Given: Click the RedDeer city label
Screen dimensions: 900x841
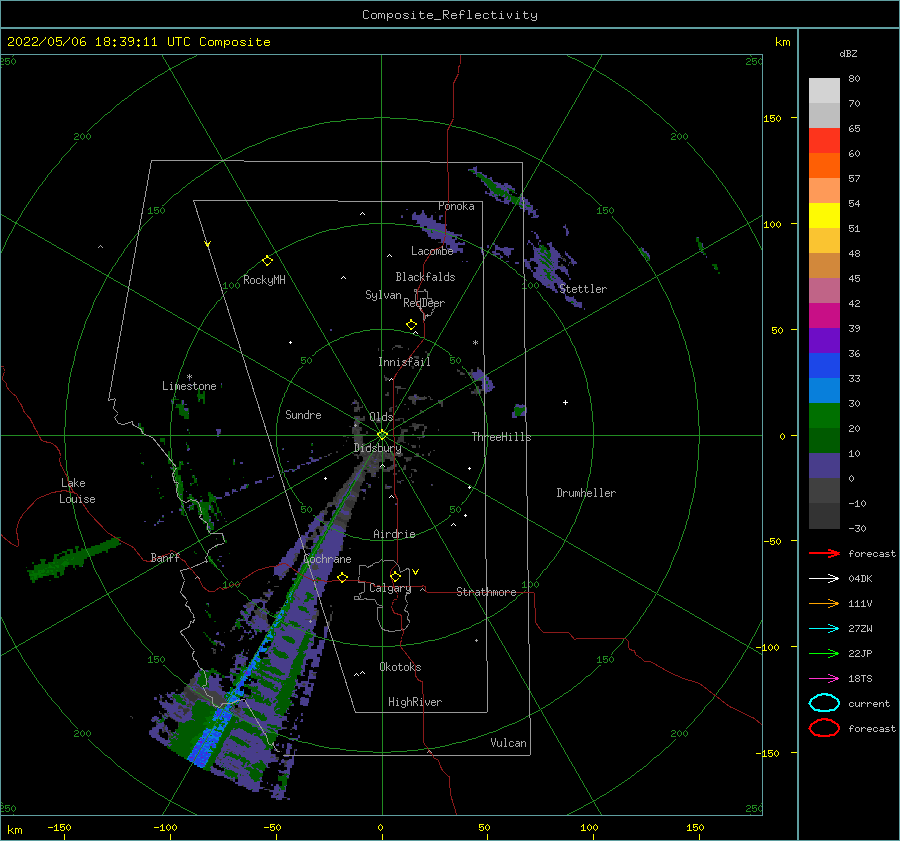Looking at the screenshot, I should tap(424, 303).
